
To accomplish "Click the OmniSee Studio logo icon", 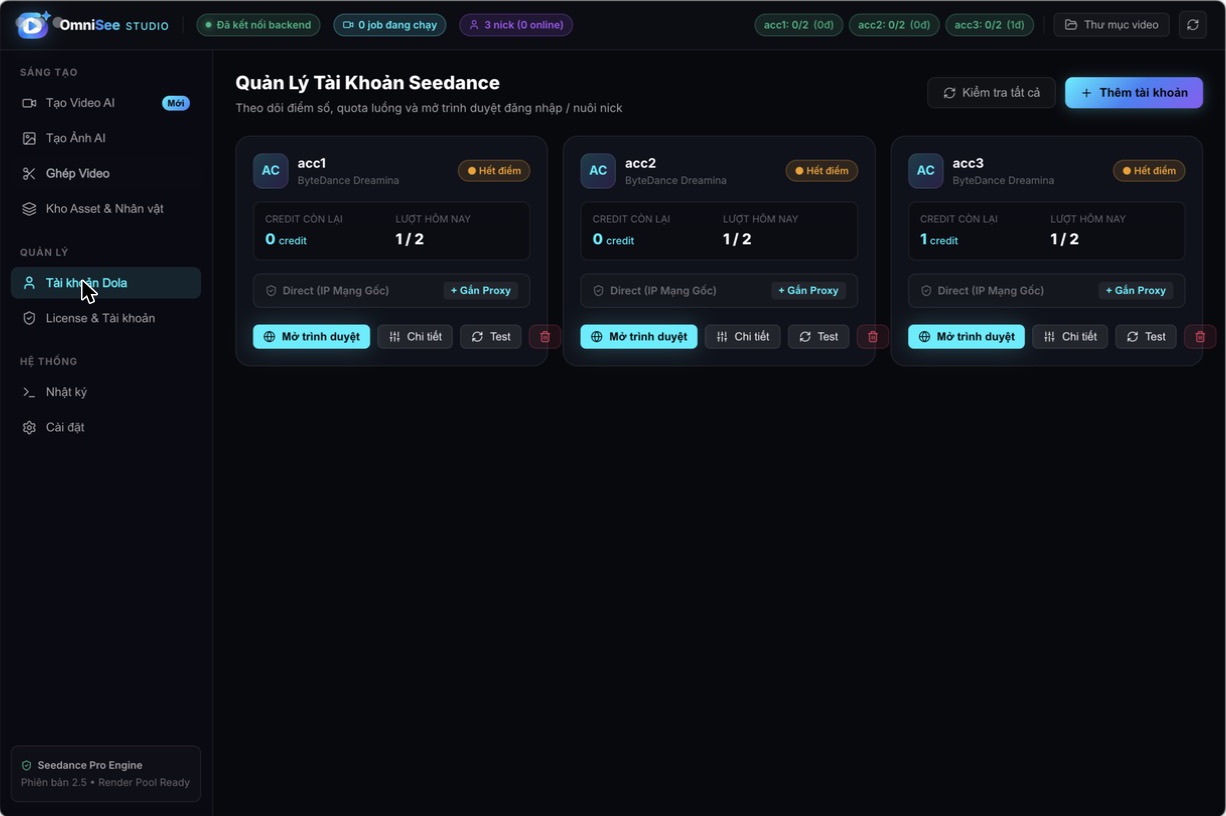I will [x=33, y=25].
